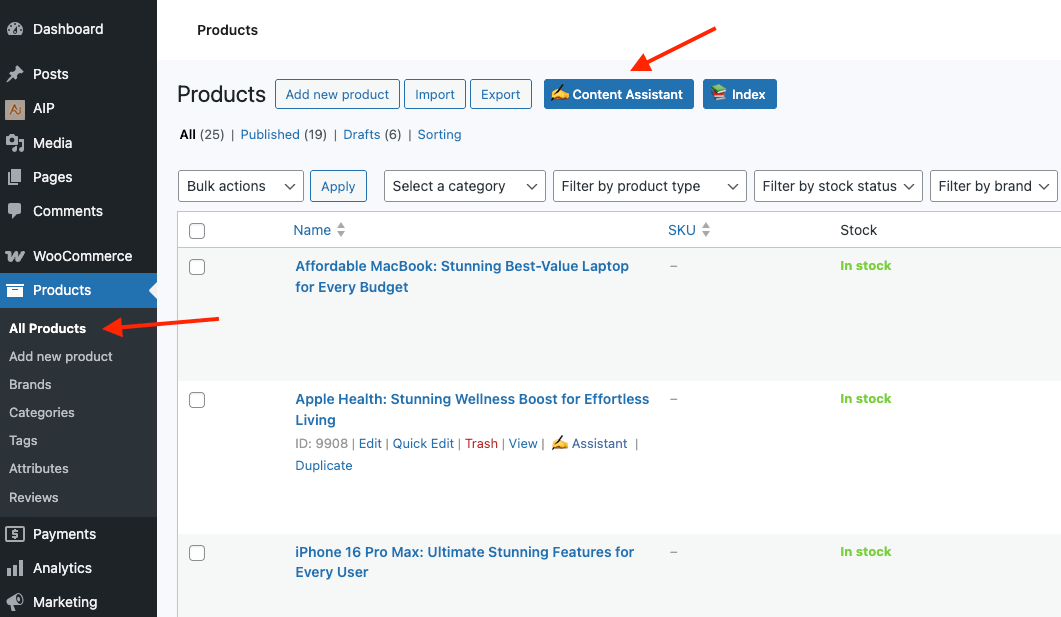Image resolution: width=1061 pixels, height=617 pixels.
Task: Show the Drafts products filter
Action: tap(362, 135)
